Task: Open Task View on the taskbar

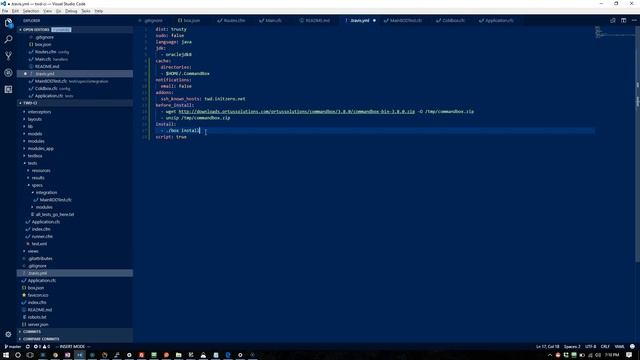Action: [x=30, y=355]
